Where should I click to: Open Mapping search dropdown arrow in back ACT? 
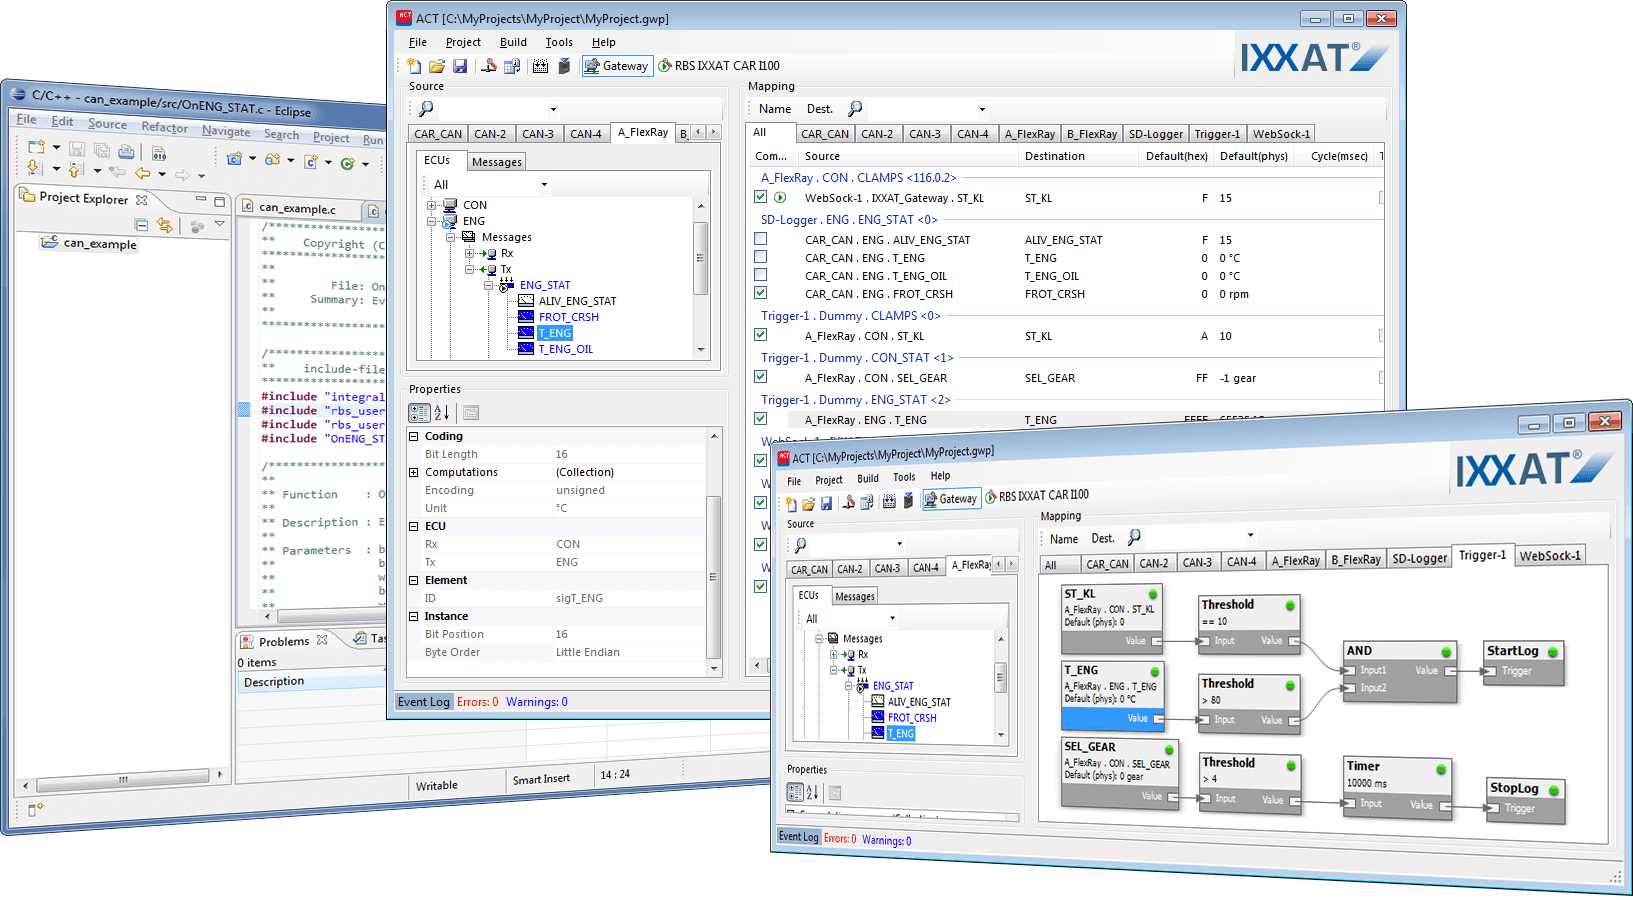[982, 109]
